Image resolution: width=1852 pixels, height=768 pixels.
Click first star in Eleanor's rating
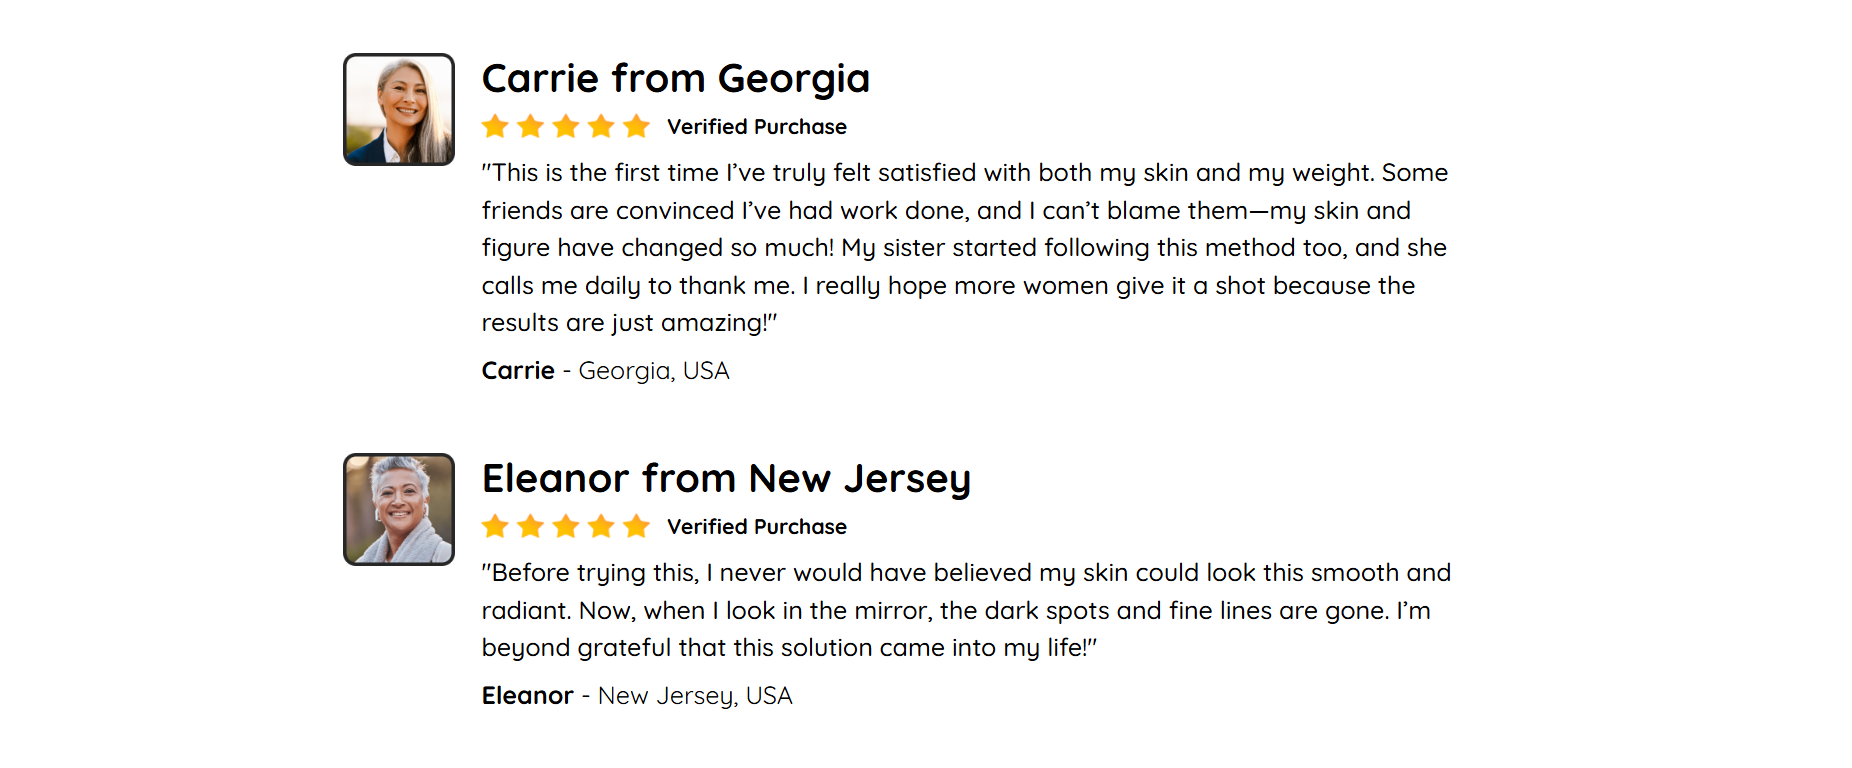point(495,526)
